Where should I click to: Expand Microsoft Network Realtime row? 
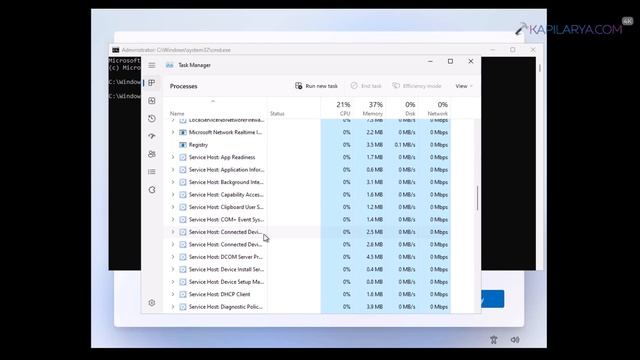click(x=173, y=132)
